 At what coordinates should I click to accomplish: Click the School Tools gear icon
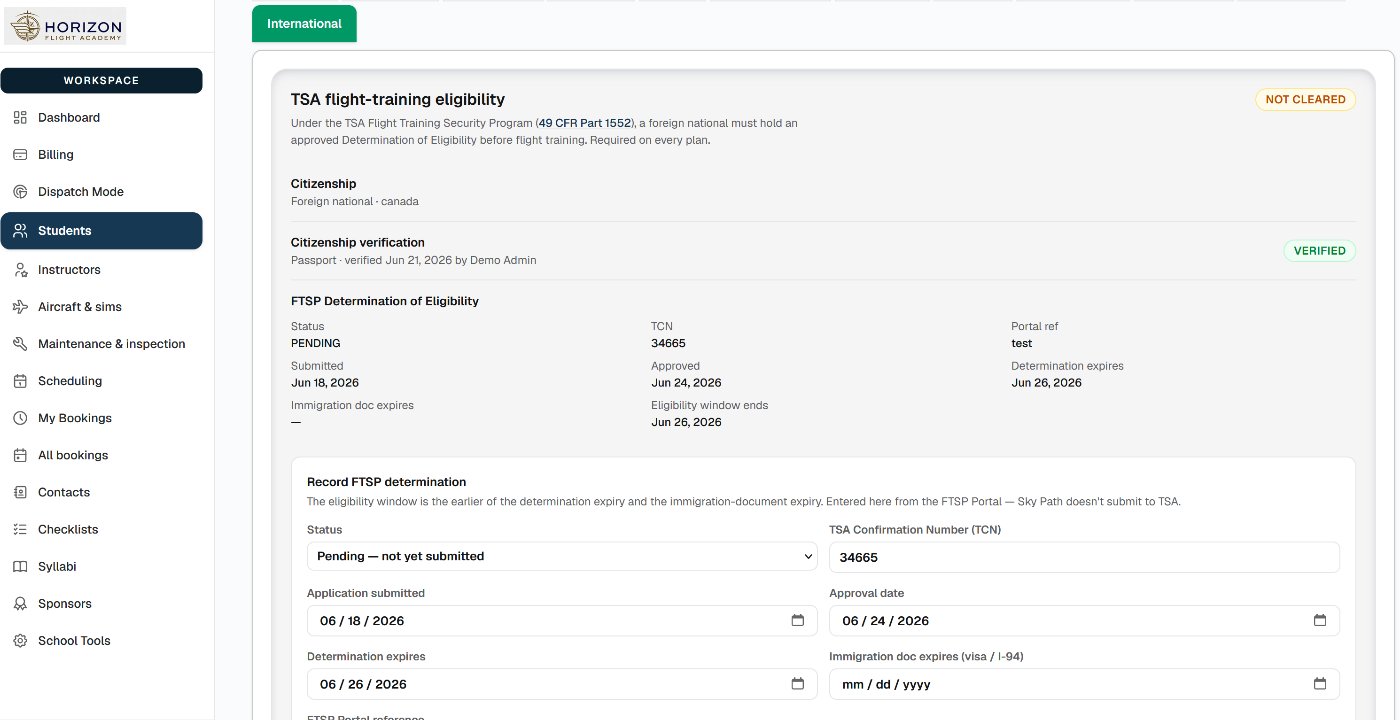click(20, 641)
